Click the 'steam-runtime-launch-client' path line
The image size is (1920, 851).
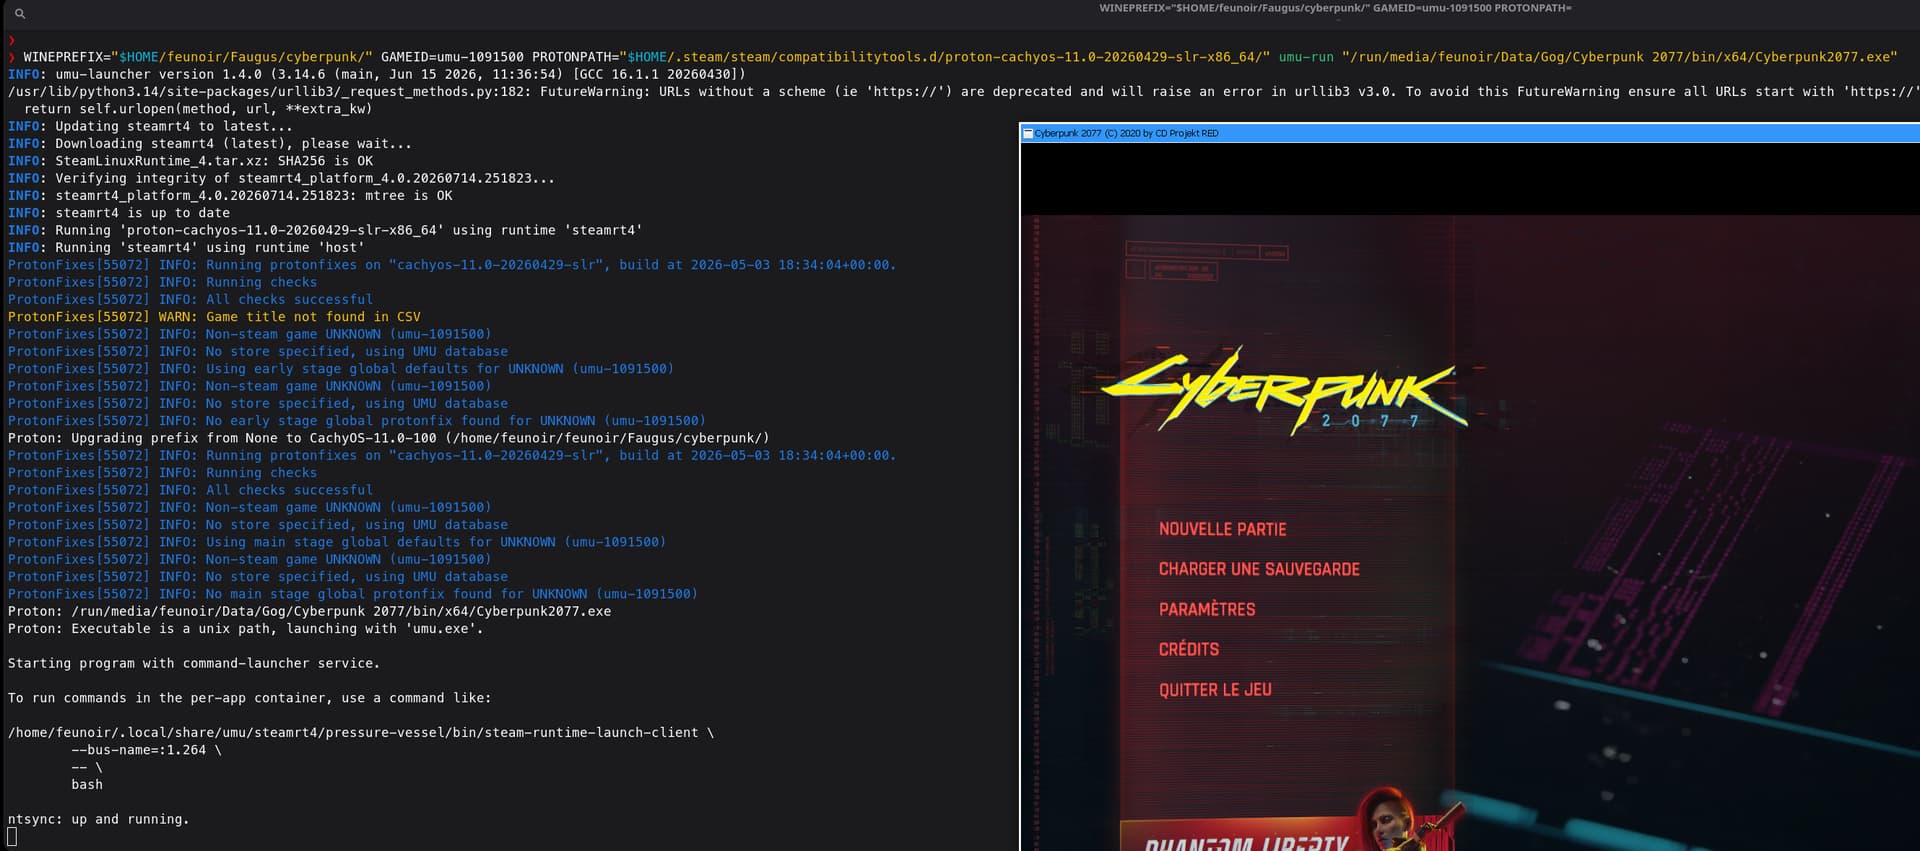361,733
